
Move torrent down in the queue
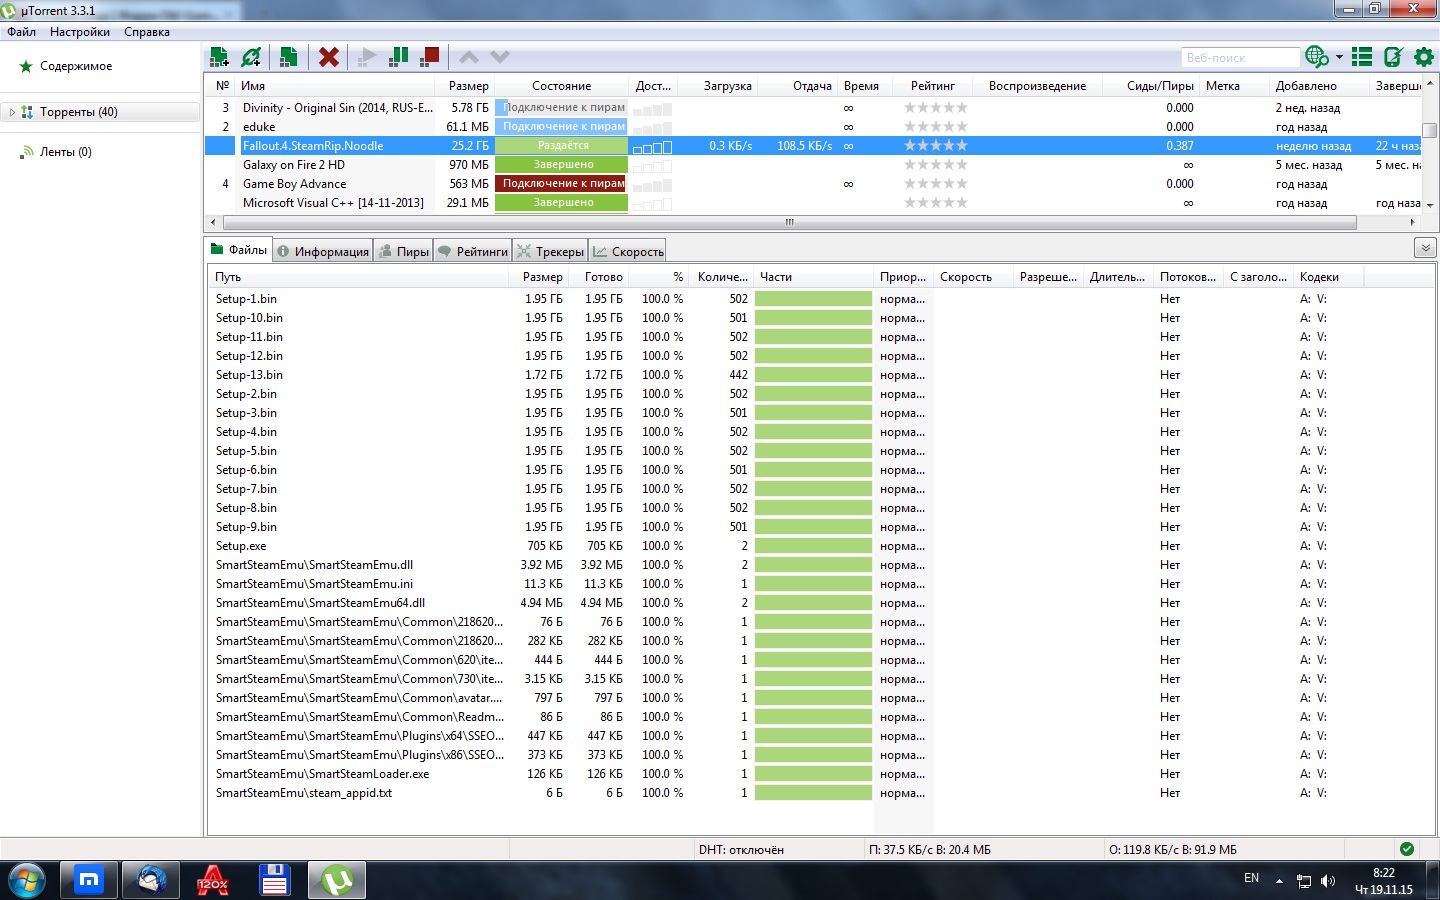click(500, 57)
